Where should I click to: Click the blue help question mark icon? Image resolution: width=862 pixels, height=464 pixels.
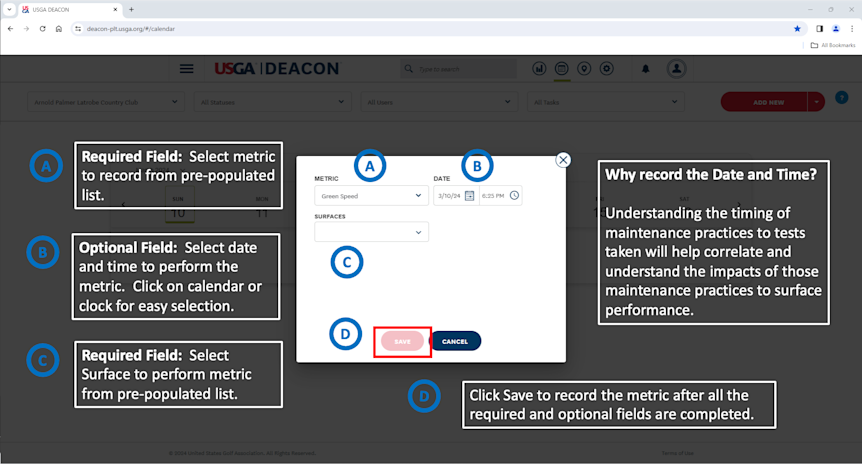(x=841, y=98)
